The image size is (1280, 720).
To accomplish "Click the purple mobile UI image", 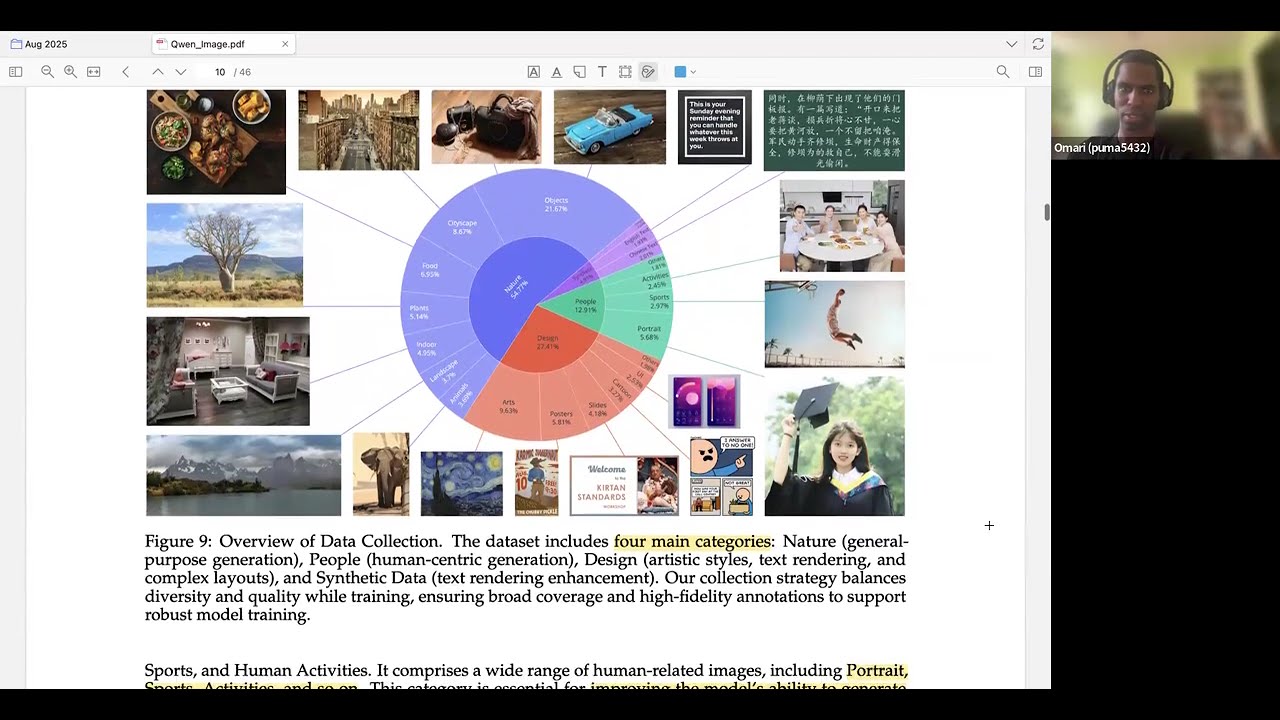I will tap(704, 402).
